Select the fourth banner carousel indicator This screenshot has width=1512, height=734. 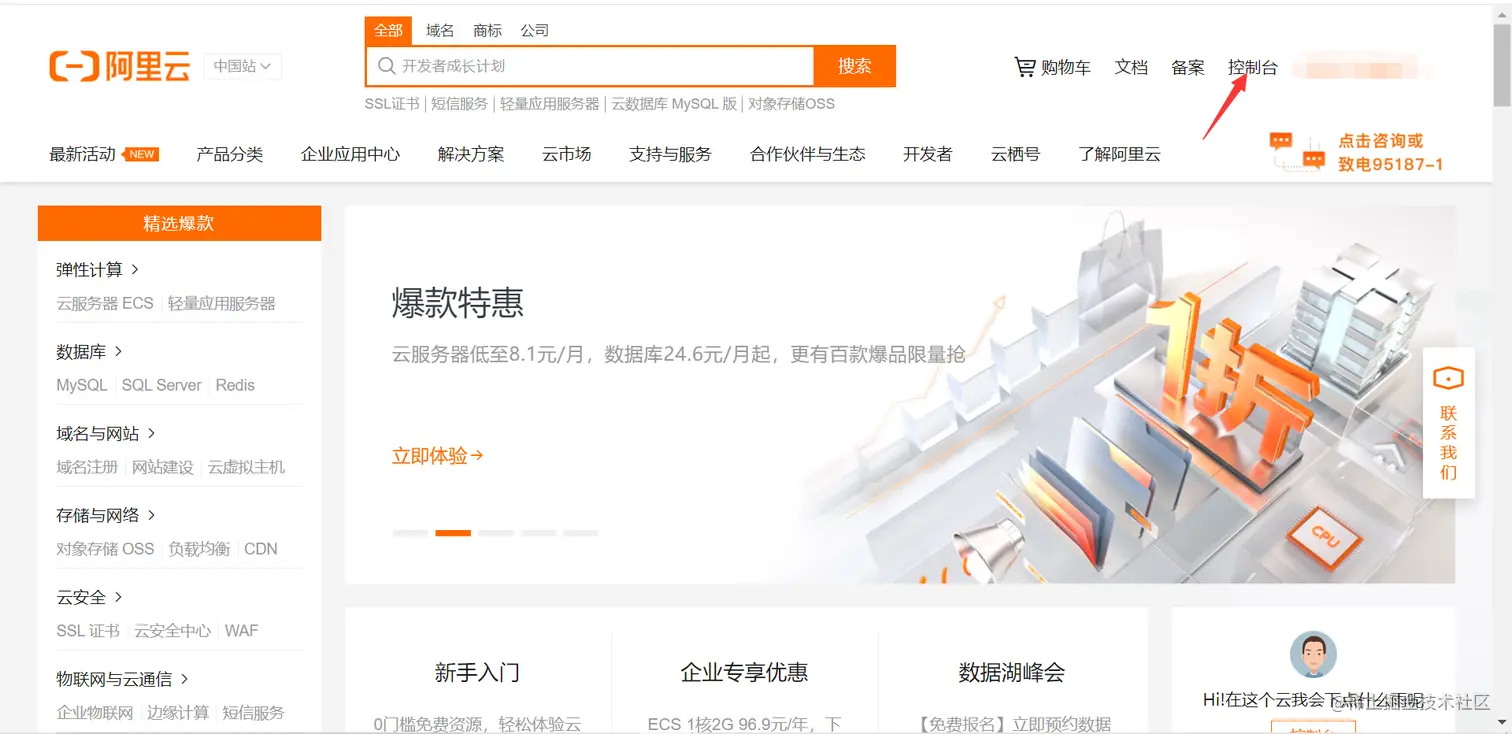538,533
